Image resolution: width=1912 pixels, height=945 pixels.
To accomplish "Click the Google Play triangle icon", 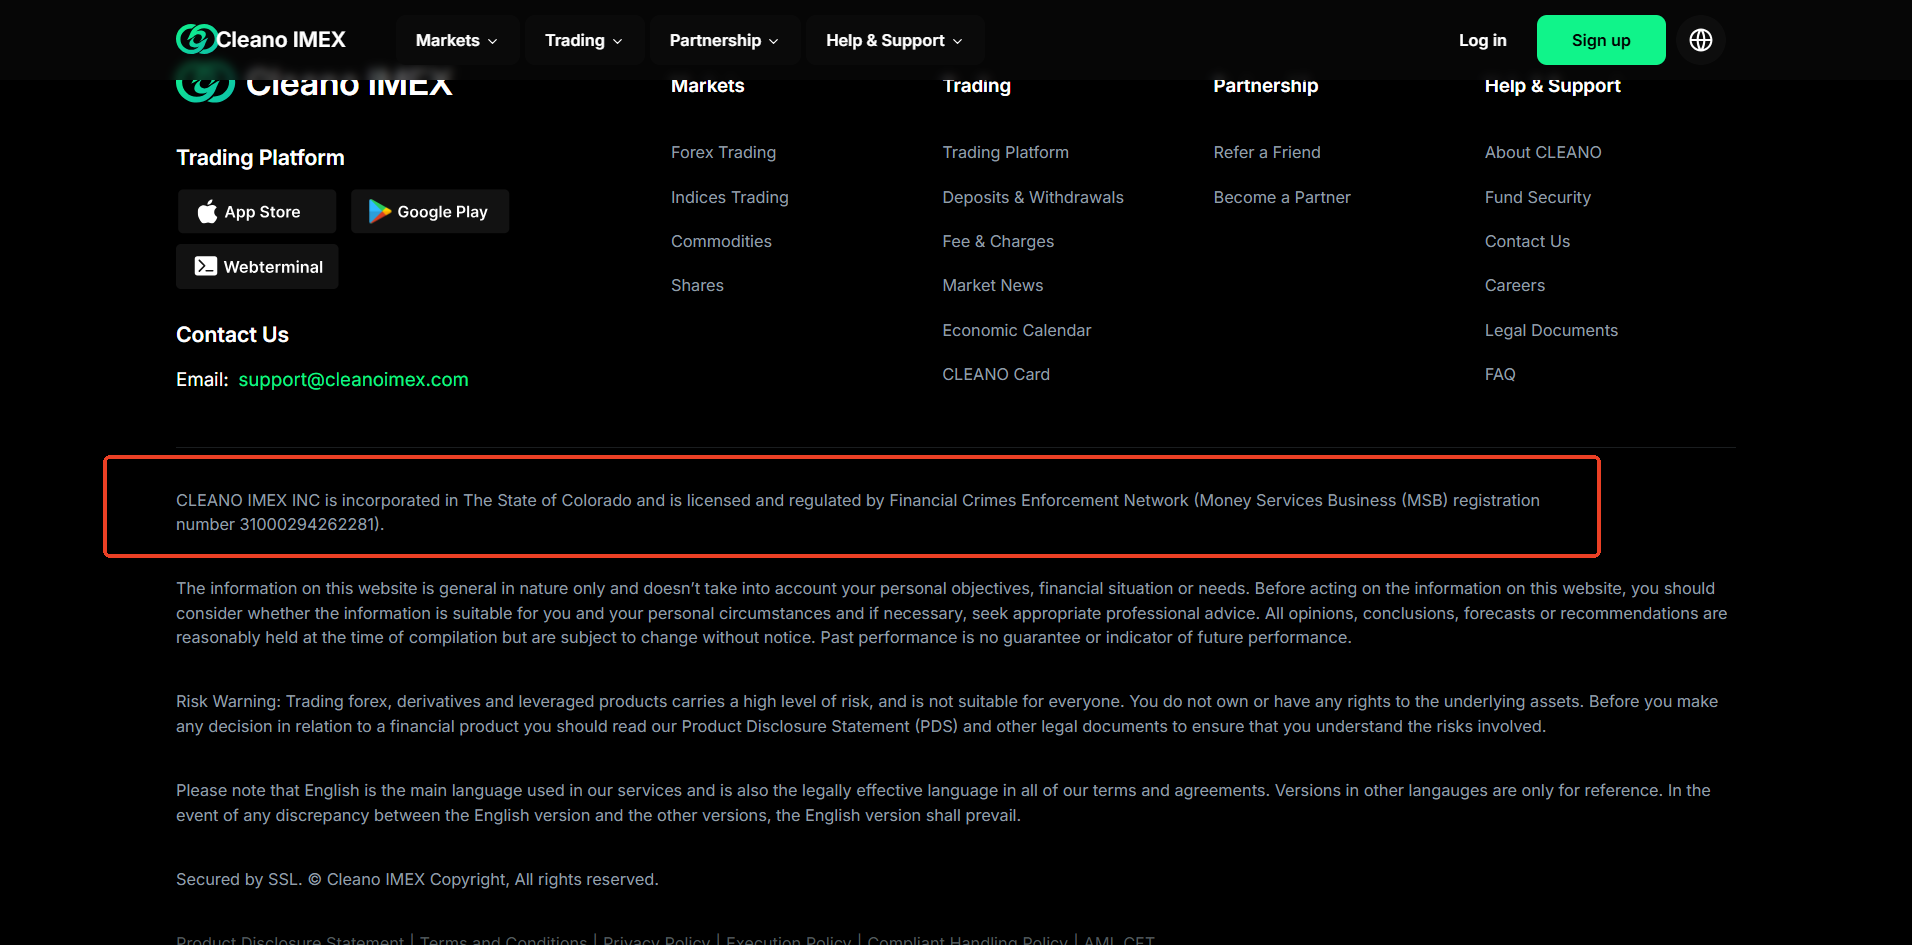I will point(380,211).
